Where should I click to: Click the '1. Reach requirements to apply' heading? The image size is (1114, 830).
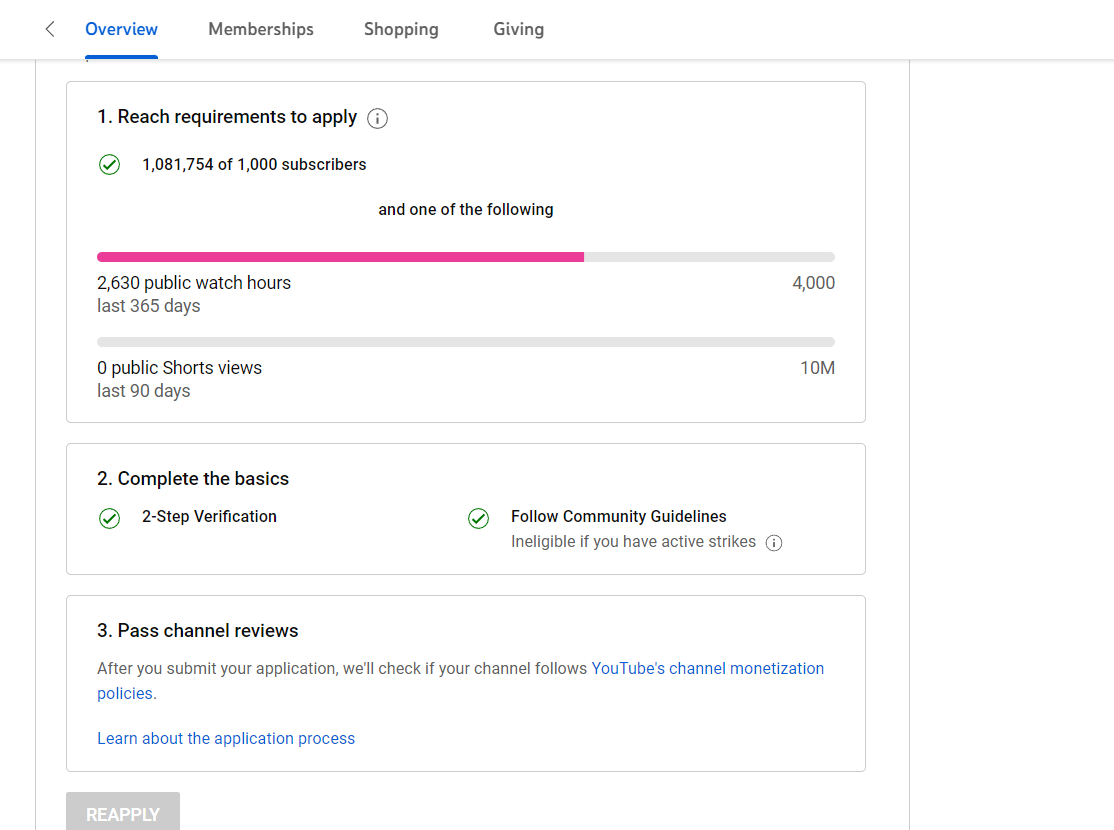tap(227, 117)
